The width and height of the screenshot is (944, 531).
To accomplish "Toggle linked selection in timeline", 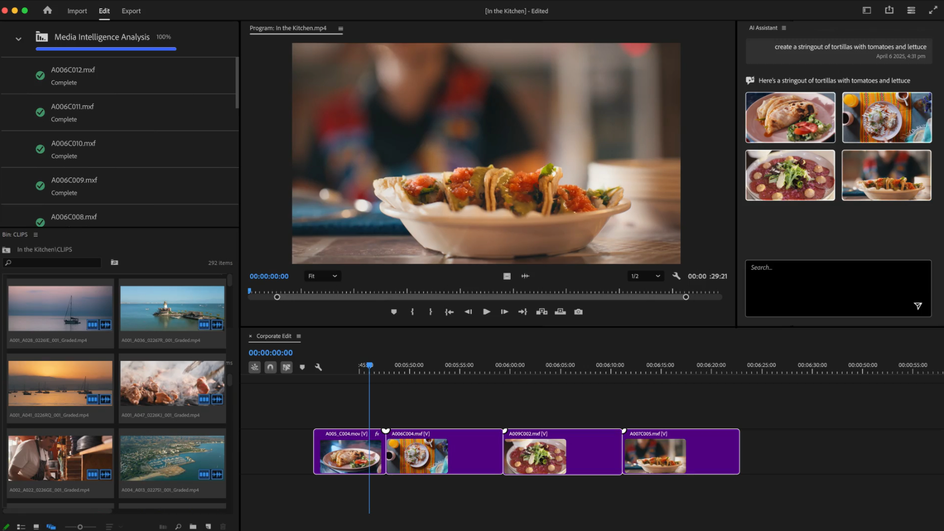I will (287, 367).
